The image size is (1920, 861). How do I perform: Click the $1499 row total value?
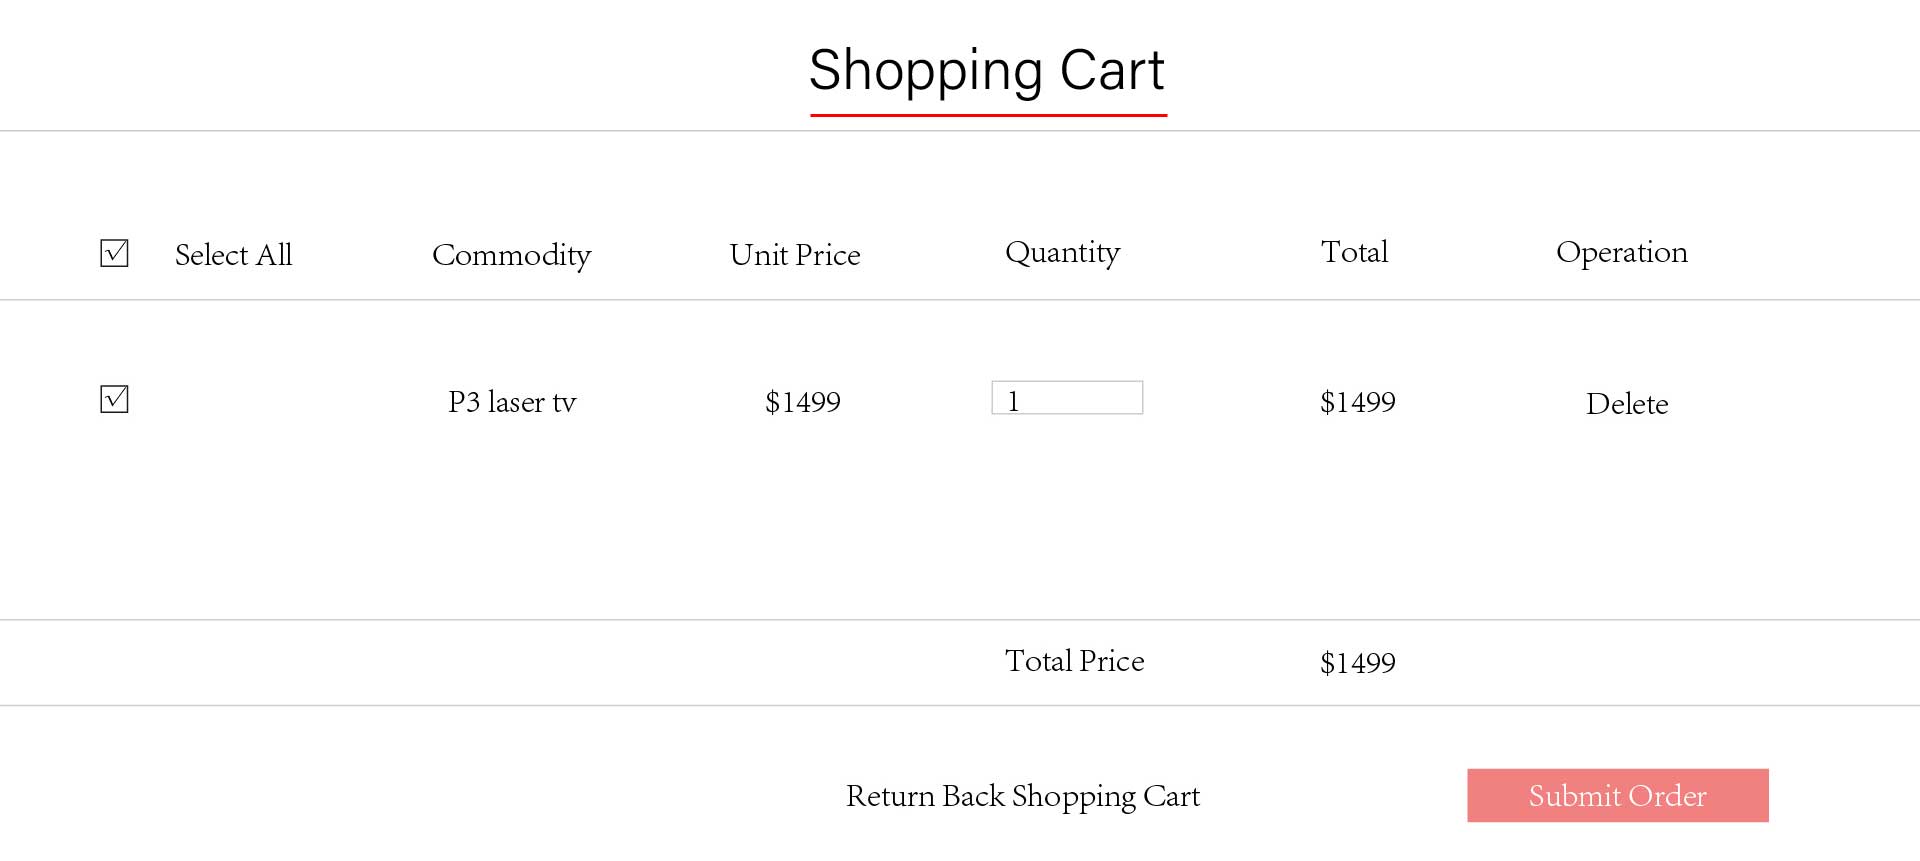pyautogui.click(x=1357, y=402)
